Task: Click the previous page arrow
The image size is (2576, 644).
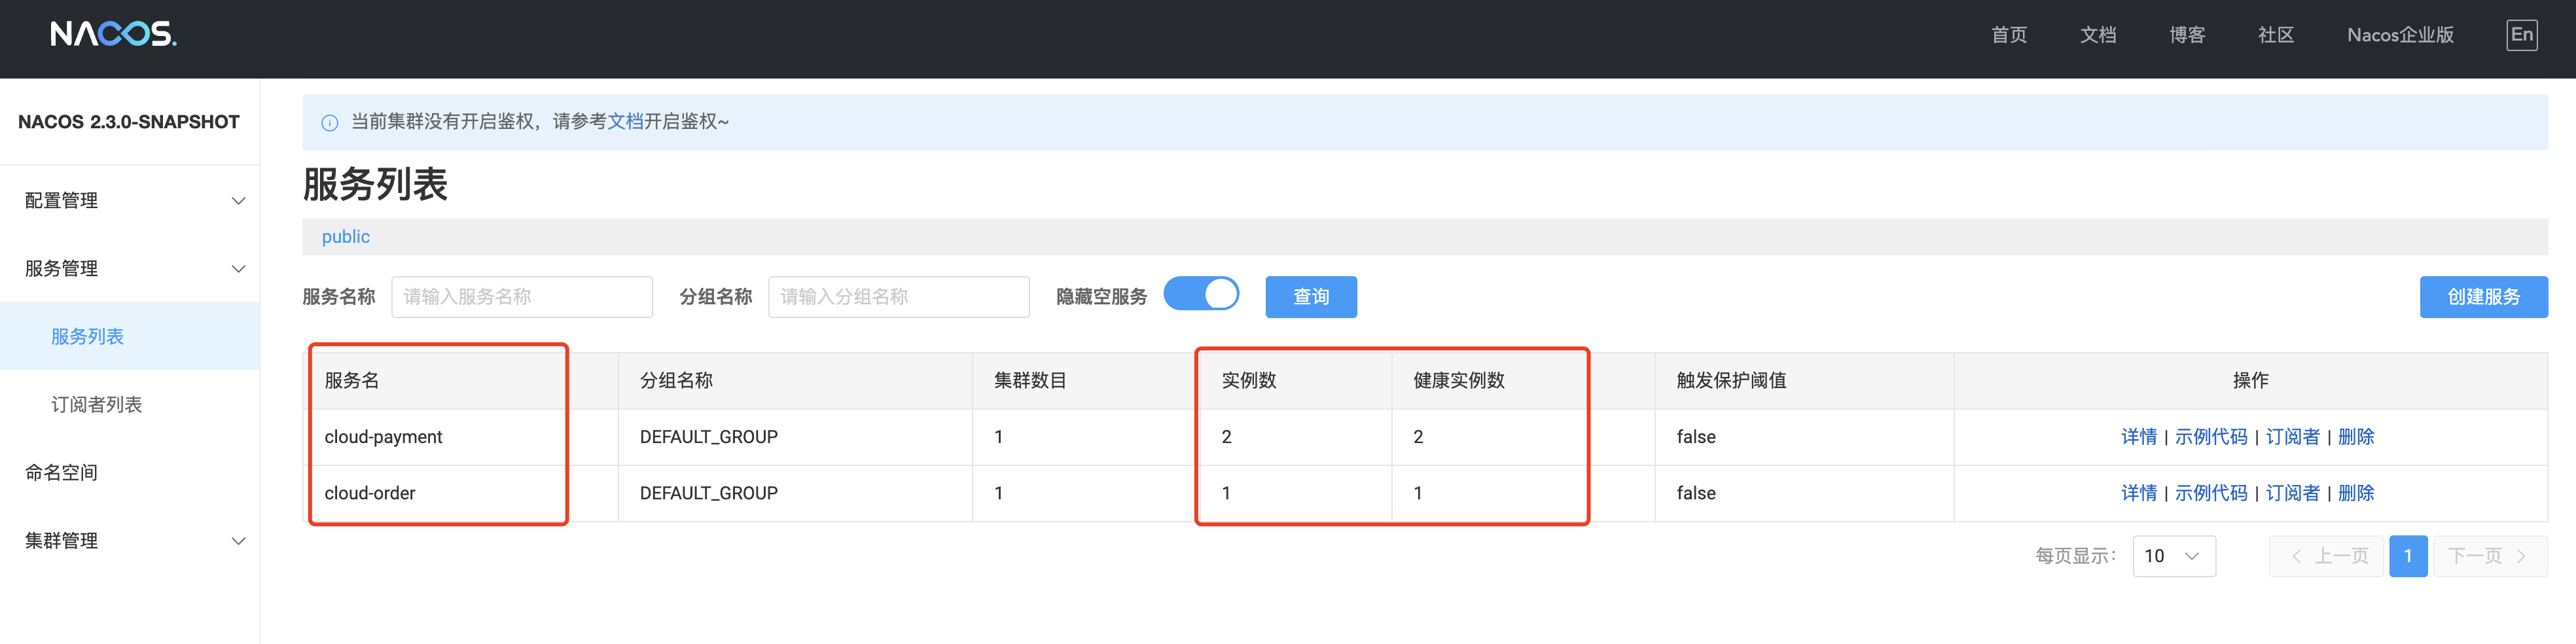Action: pos(2327,556)
